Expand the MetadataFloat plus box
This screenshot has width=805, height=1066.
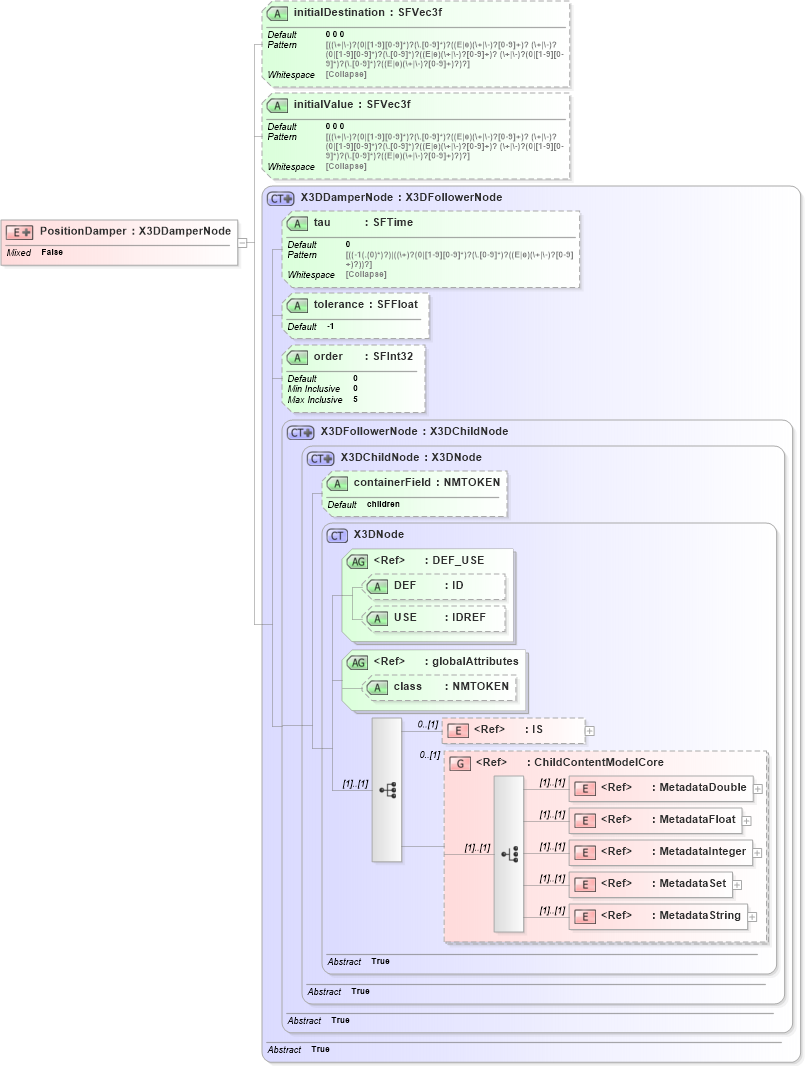tap(747, 821)
